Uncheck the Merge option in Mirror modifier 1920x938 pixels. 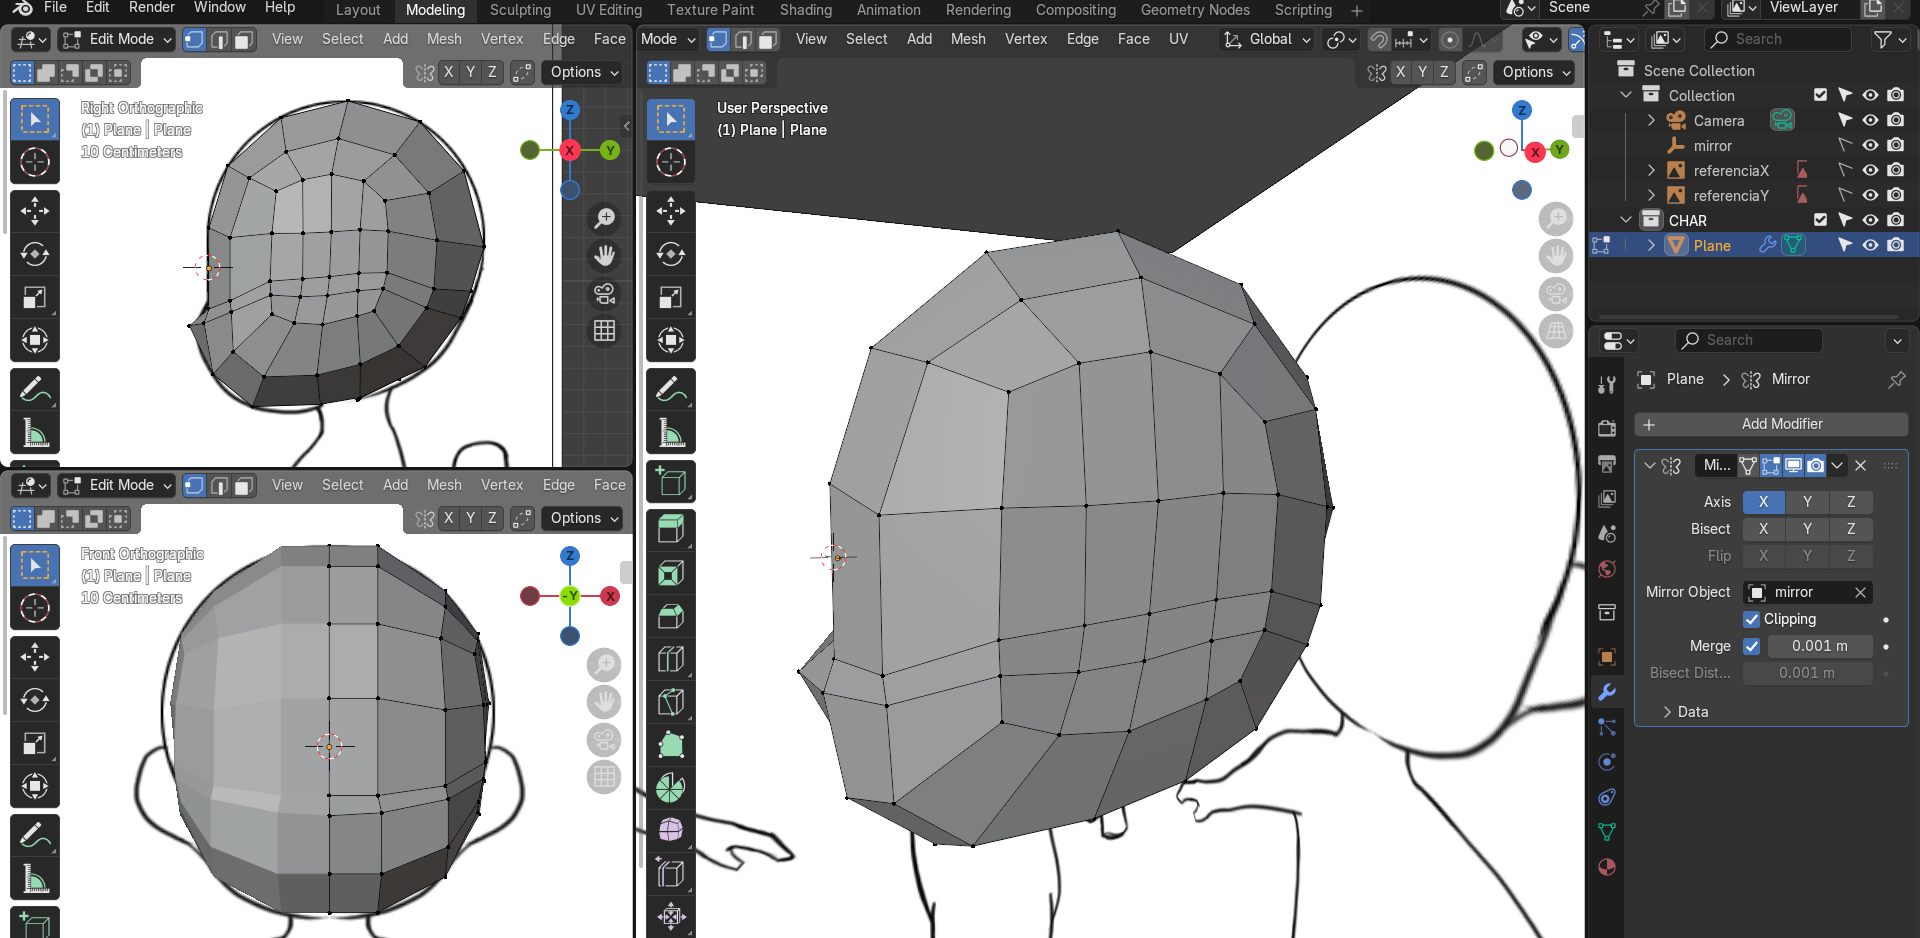tap(1751, 646)
